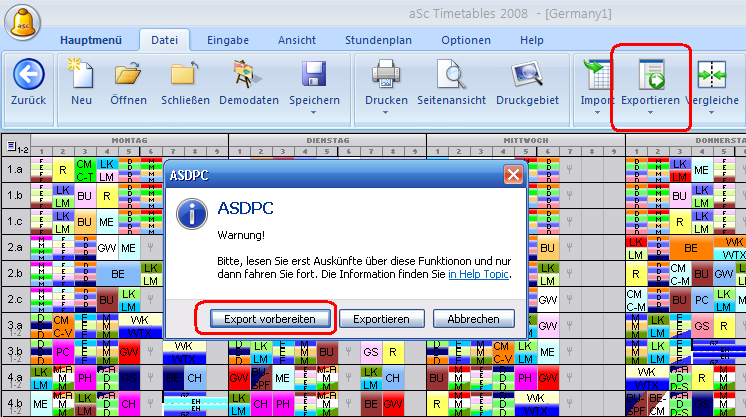Viewport: 746px width, 417px height.
Task: Open the Help ribbon tab
Action: (x=531, y=40)
